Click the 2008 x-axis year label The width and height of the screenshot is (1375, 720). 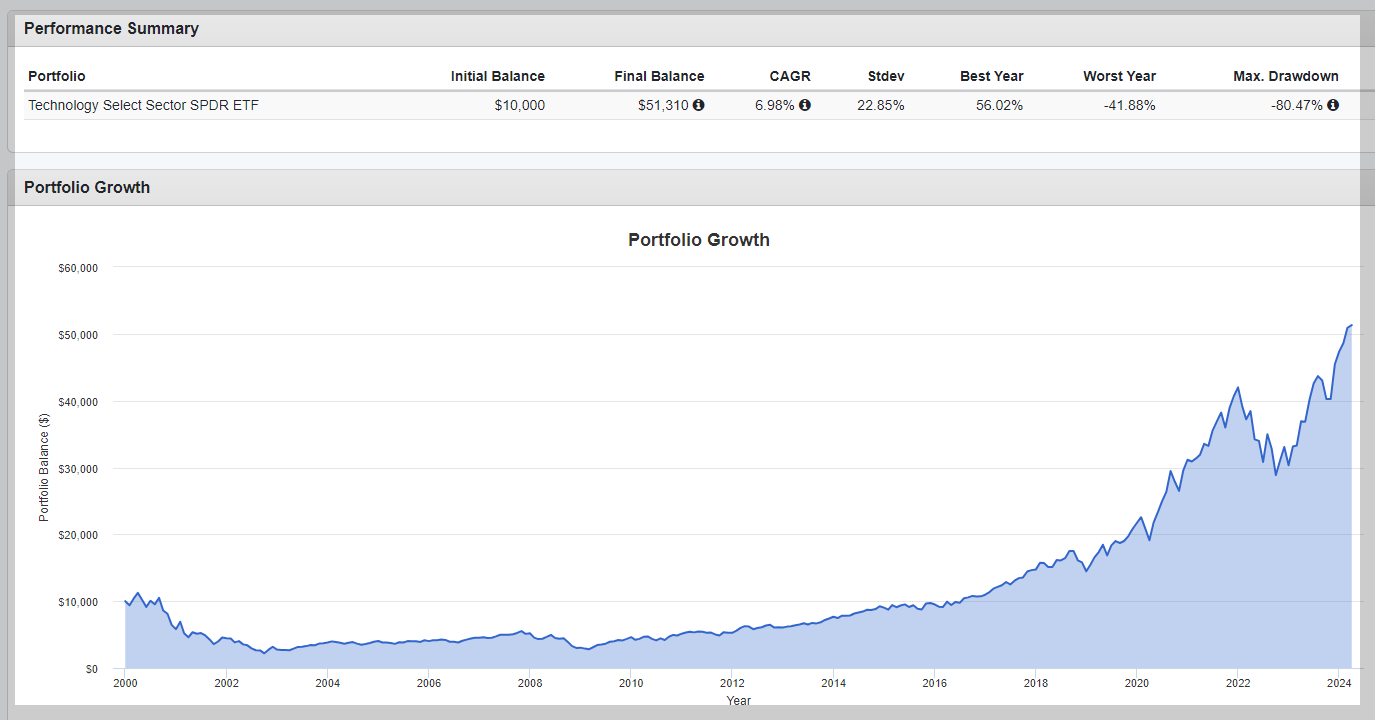point(530,684)
